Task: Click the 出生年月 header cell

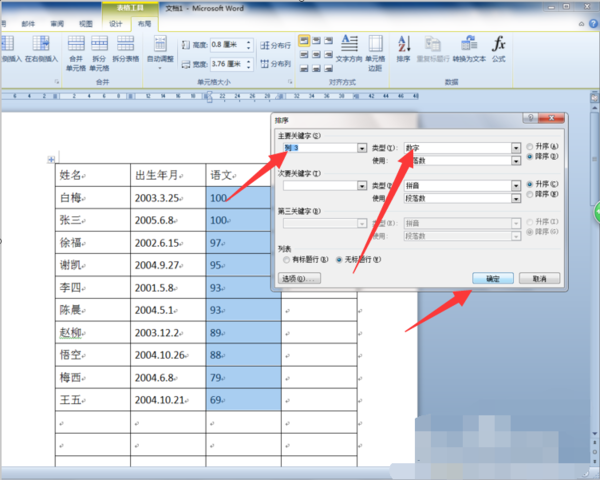Action: click(x=168, y=175)
